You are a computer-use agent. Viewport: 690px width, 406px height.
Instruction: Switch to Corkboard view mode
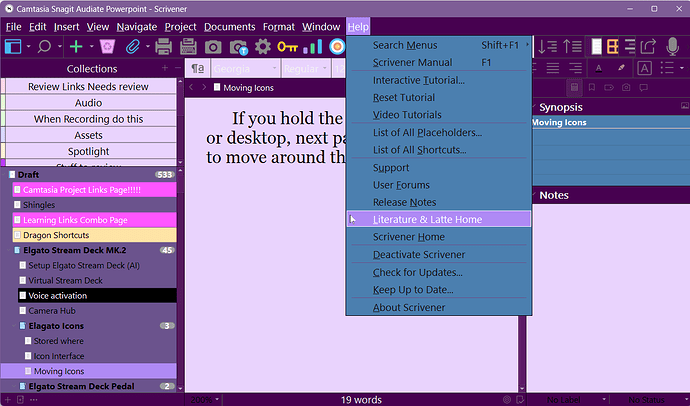pyautogui.click(x=613, y=46)
